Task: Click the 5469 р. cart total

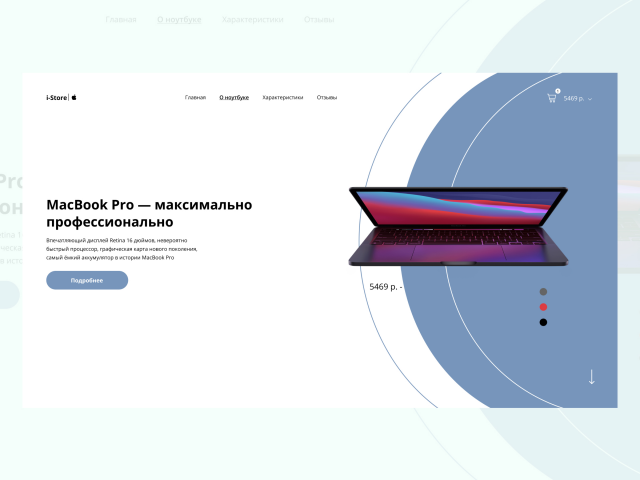Action: [x=573, y=98]
